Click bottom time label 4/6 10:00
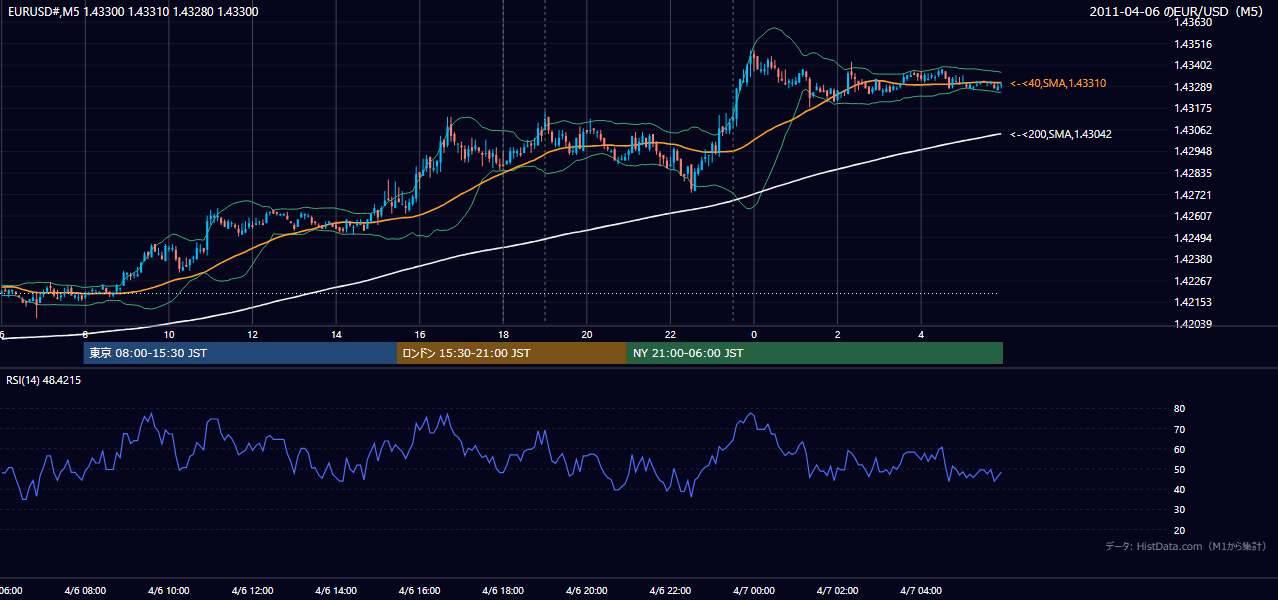 [x=168, y=591]
